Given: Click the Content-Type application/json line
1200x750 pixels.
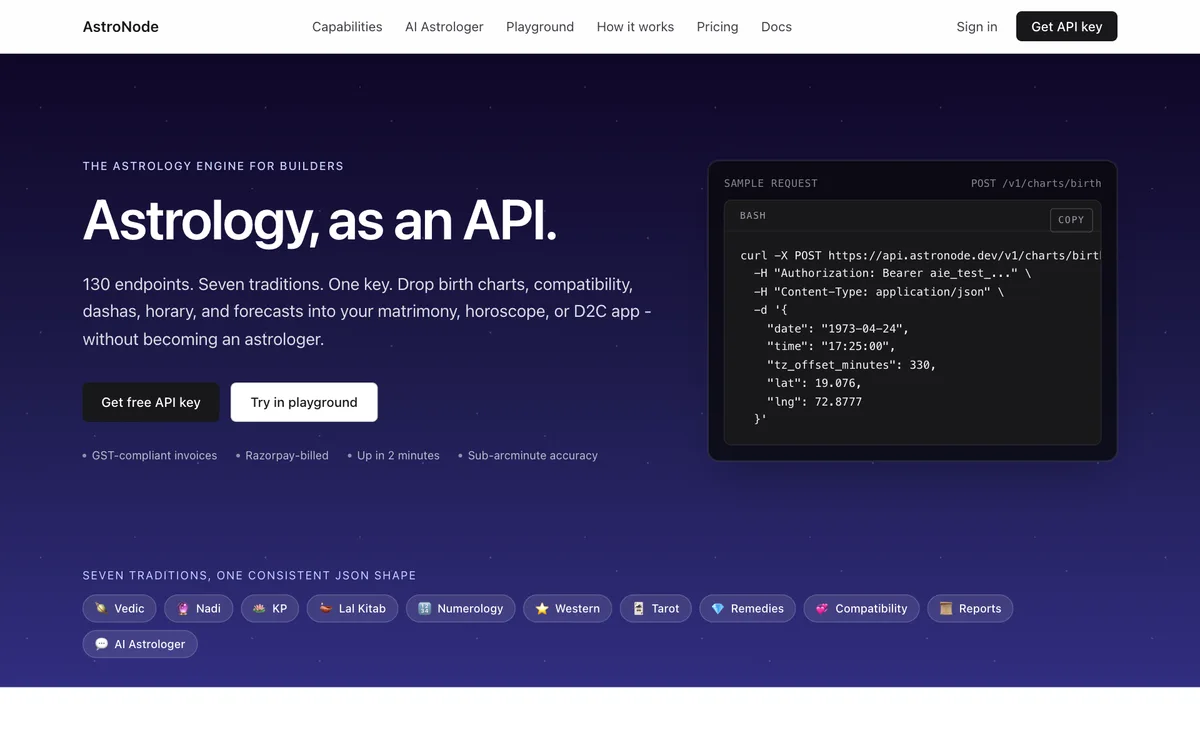Looking at the screenshot, I should pos(878,292).
